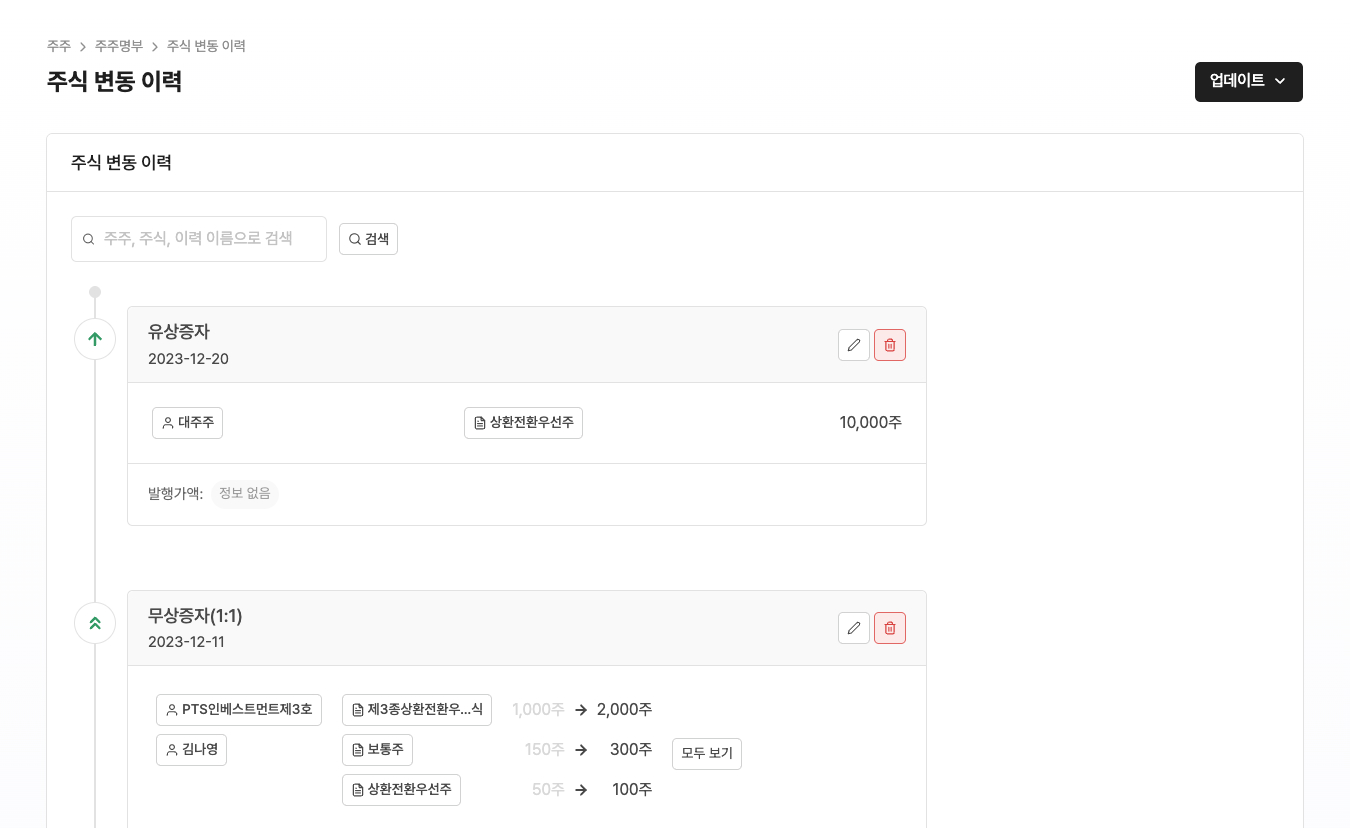Navigate to 주주 via the breadcrumb

pyautogui.click(x=59, y=46)
